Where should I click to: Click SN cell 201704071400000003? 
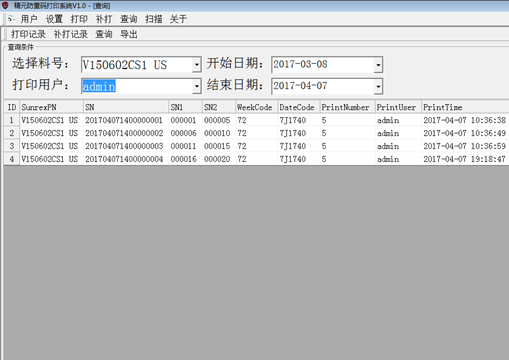[x=126, y=146]
